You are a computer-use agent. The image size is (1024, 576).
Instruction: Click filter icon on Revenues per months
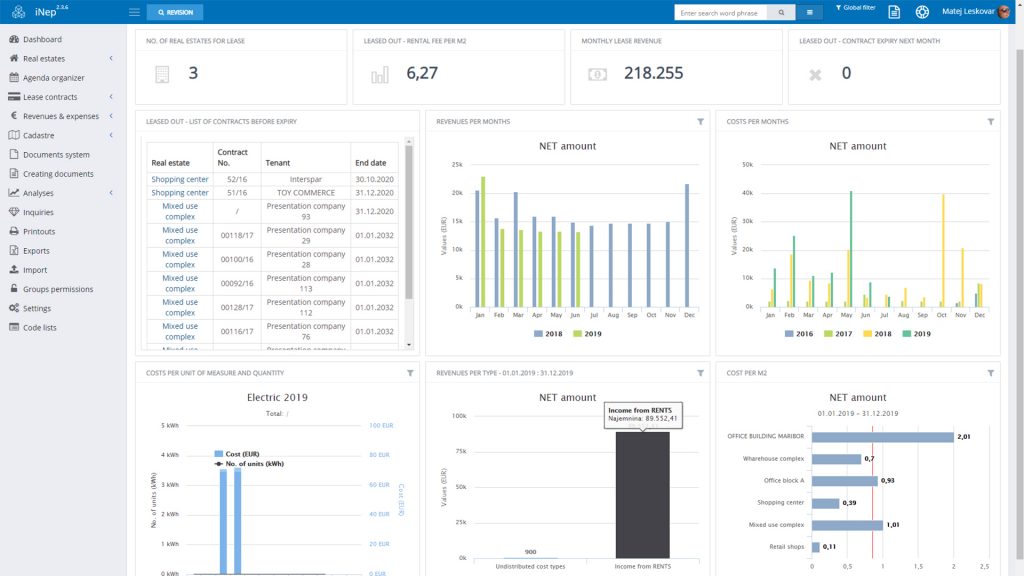click(x=701, y=122)
